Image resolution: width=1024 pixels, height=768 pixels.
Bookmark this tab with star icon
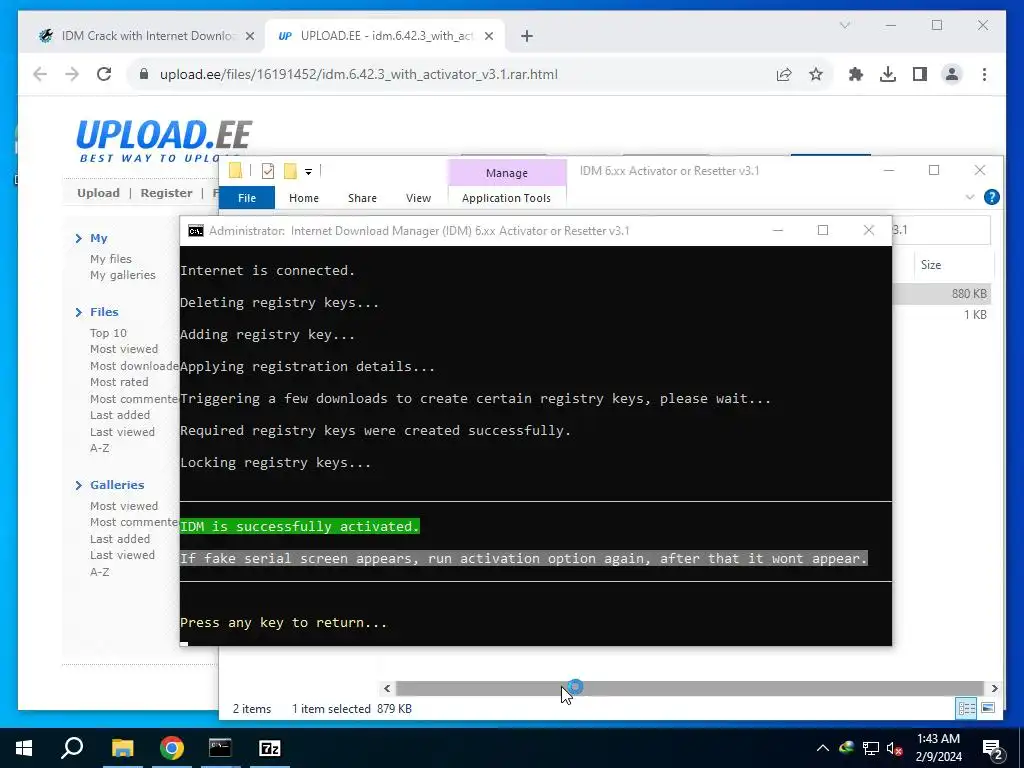816,74
